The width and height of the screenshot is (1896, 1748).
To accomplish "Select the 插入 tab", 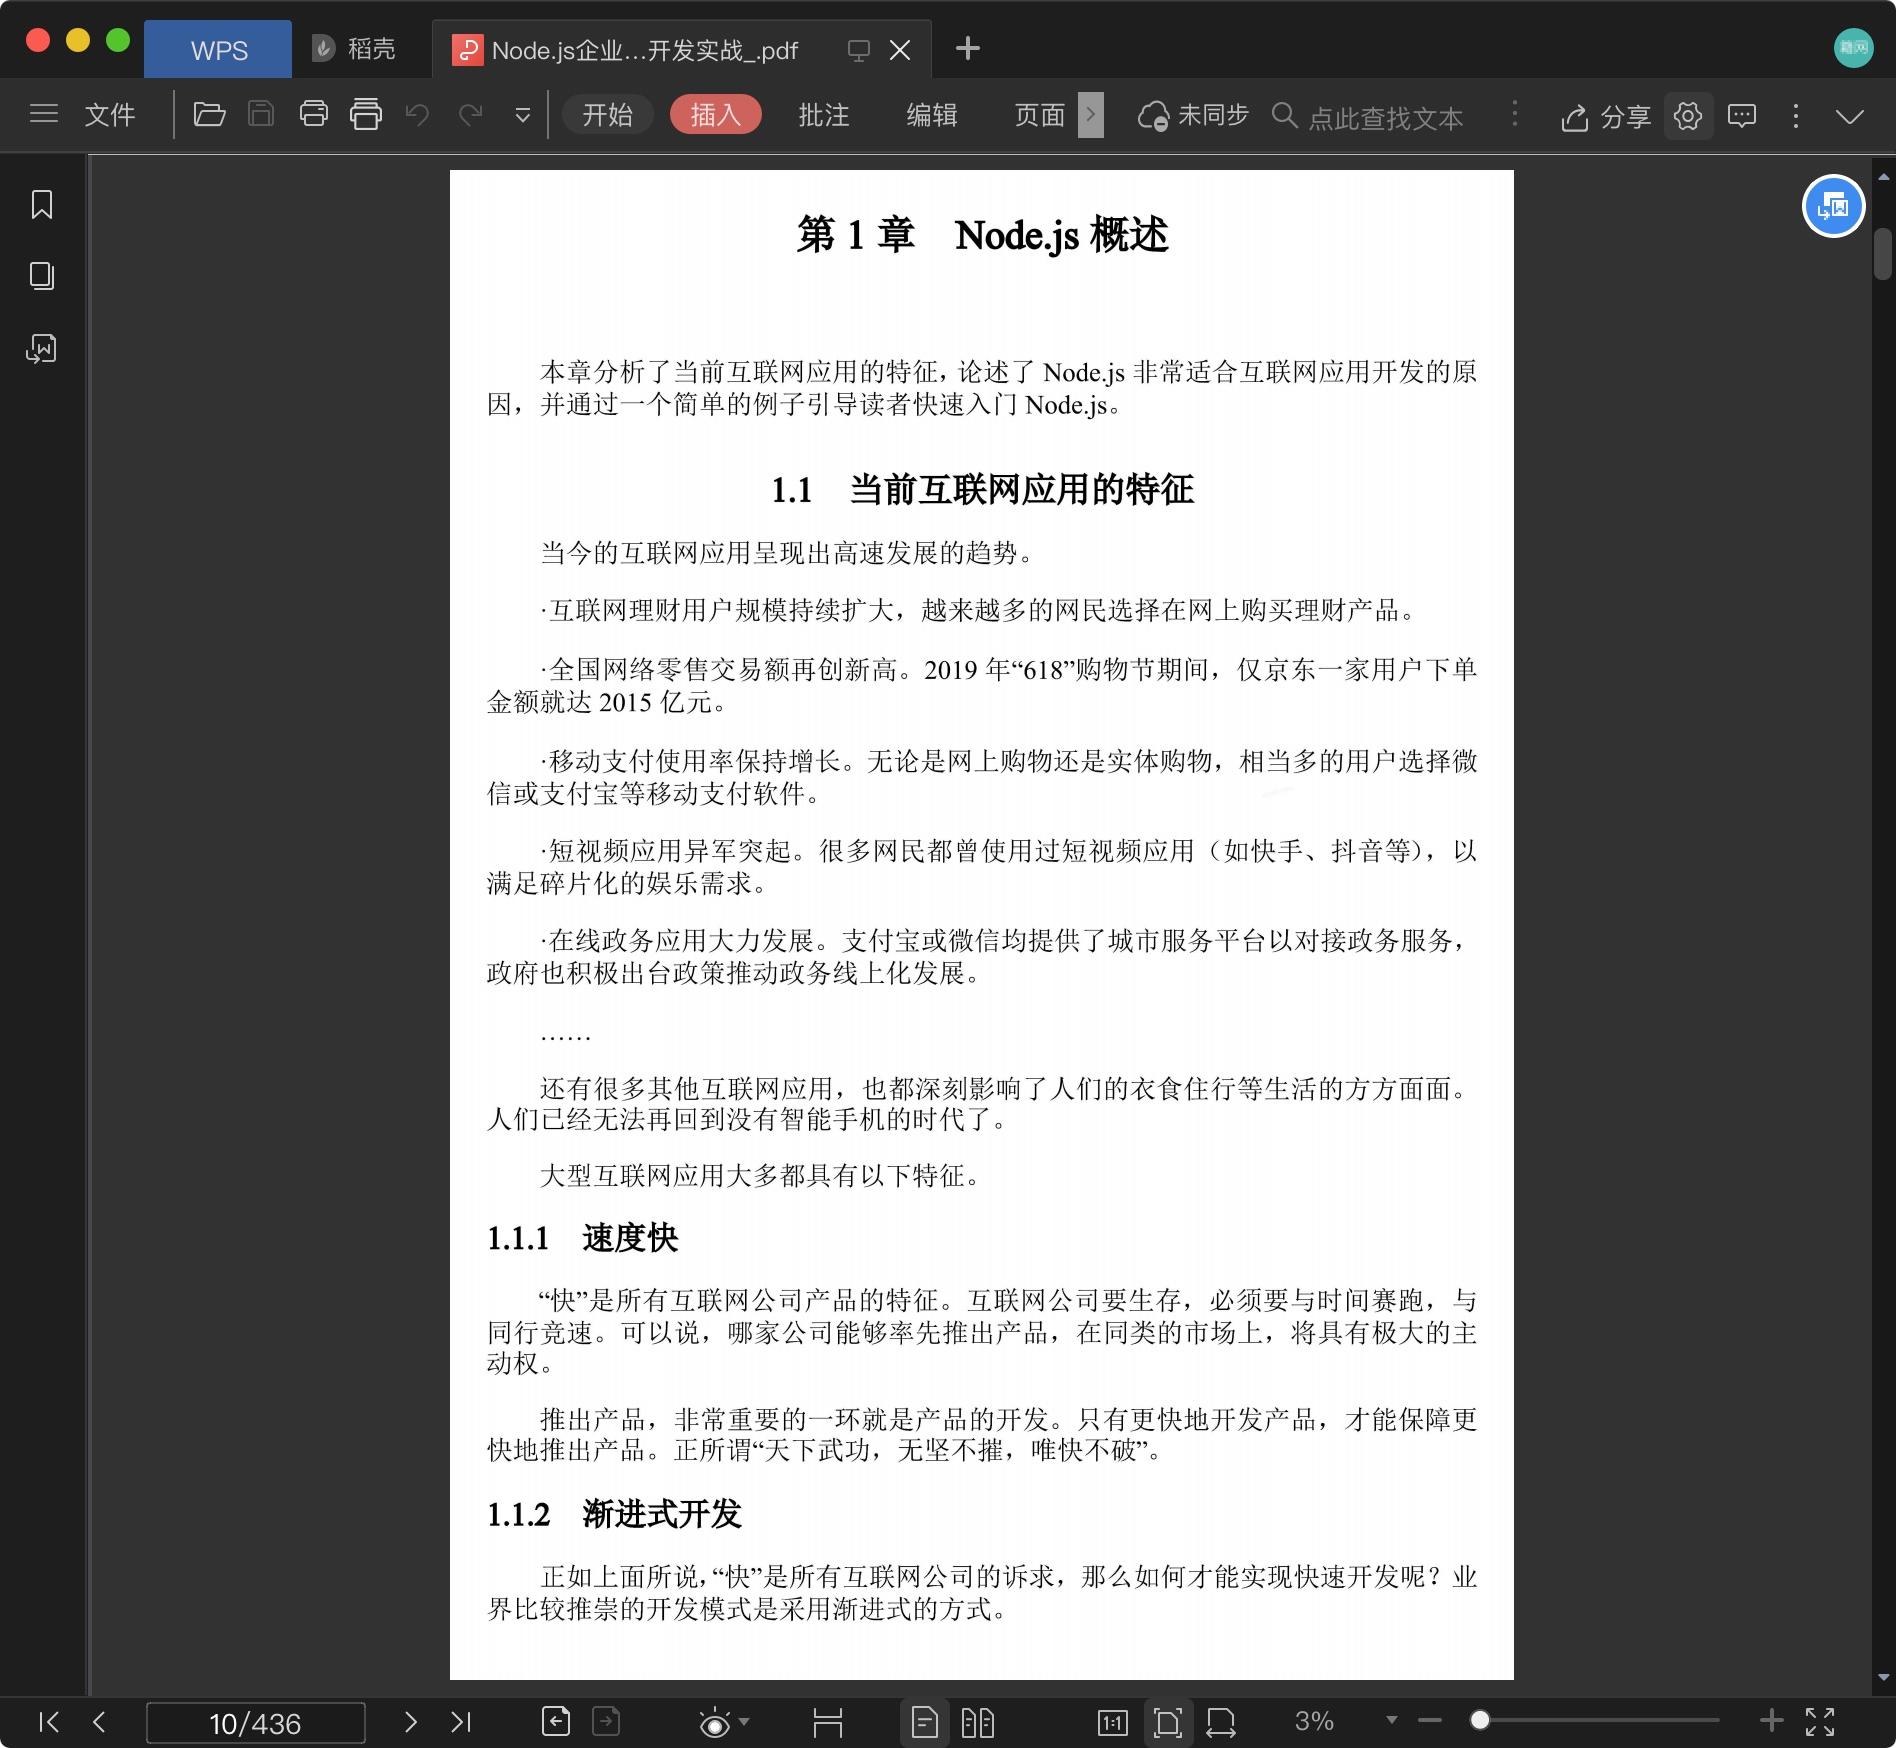I will pyautogui.click(x=715, y=115).
